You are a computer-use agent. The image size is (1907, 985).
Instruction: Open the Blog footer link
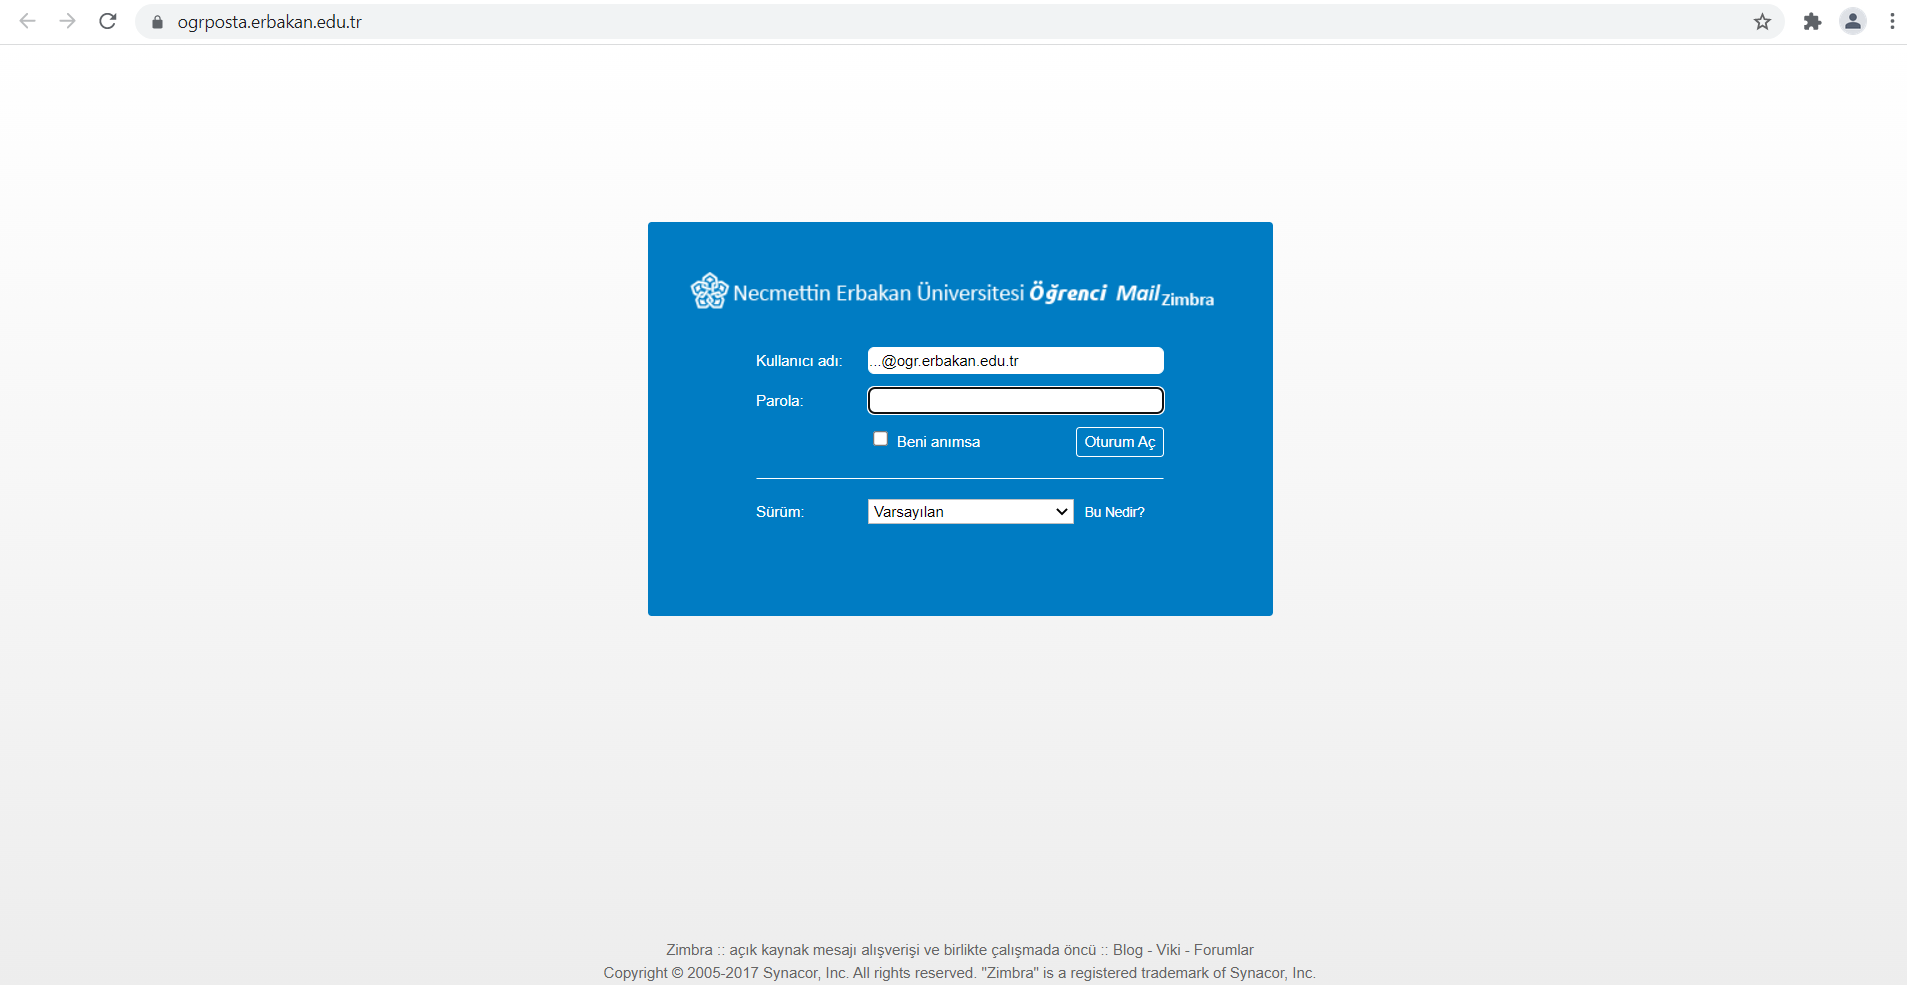[x=1127, y=950]
